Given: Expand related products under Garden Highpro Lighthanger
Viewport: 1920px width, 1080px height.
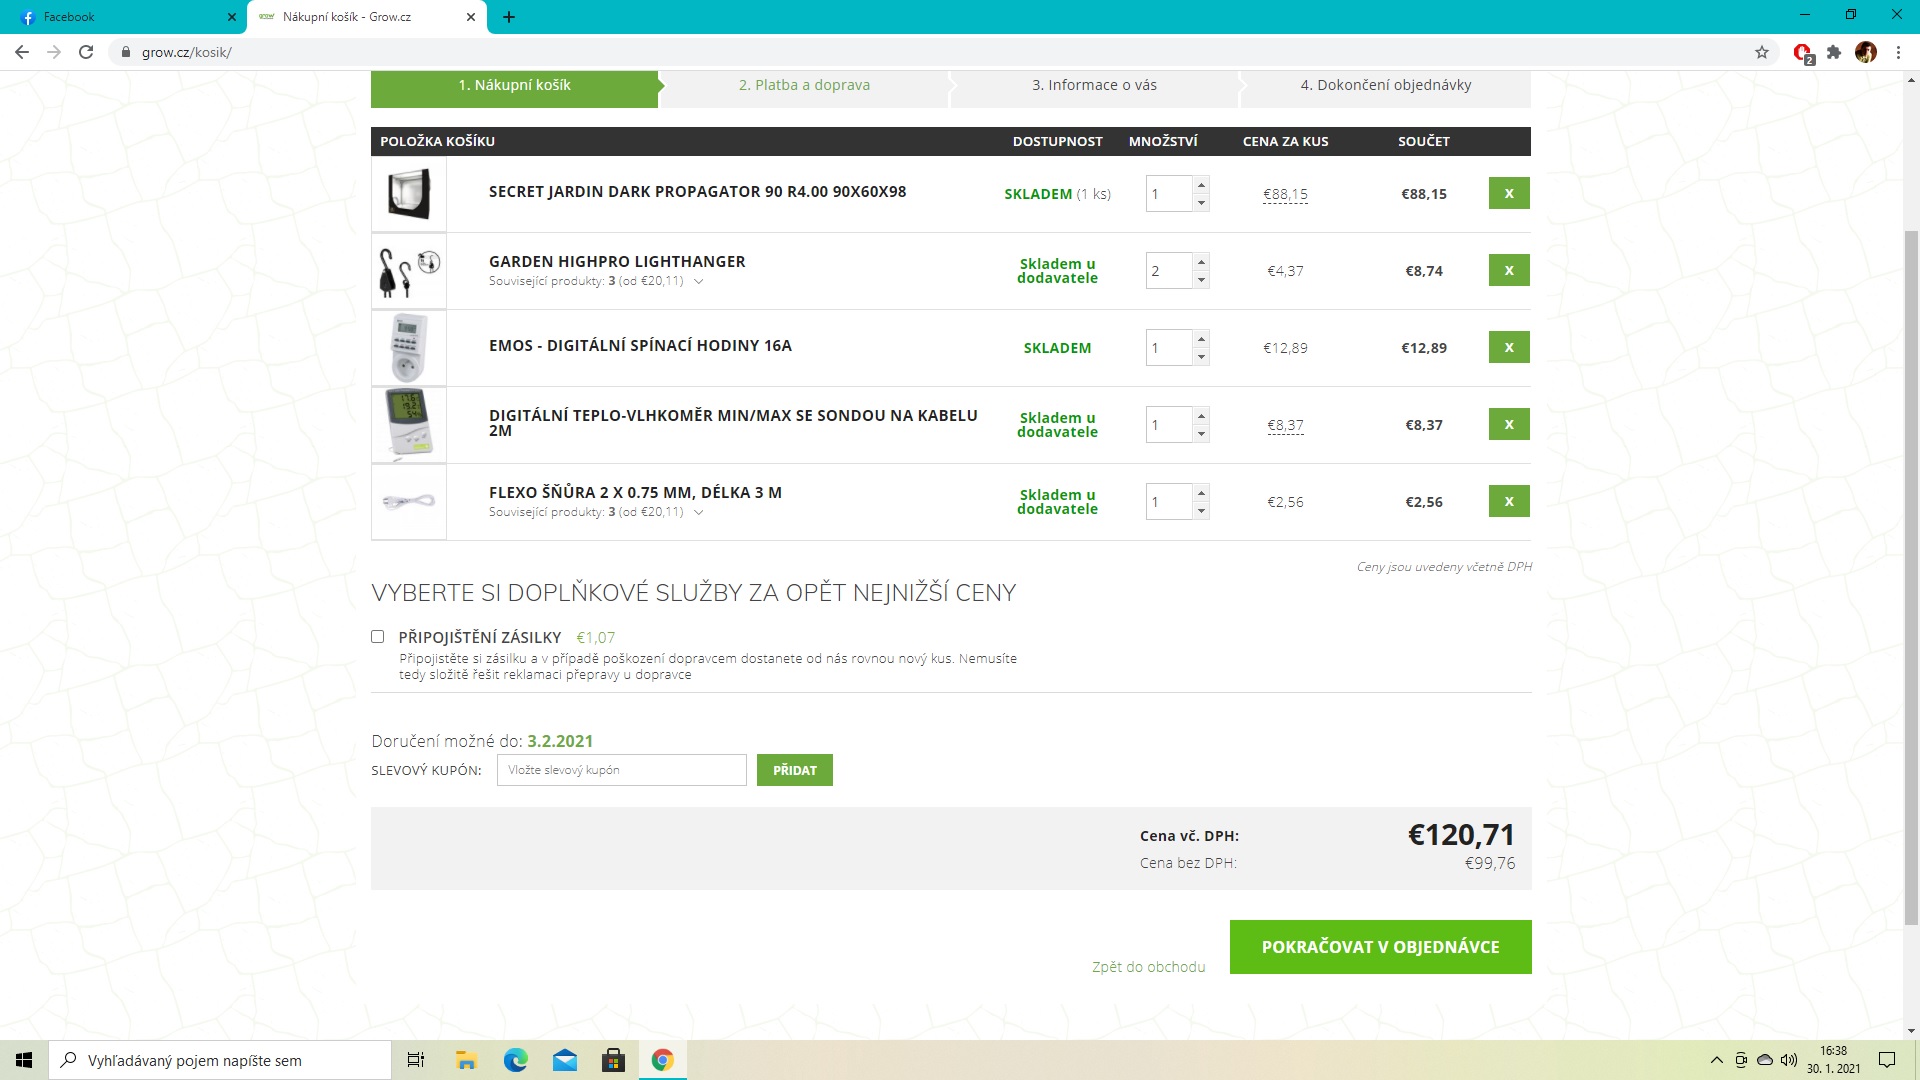Looking at the screenshot, I should click(698, 282).
